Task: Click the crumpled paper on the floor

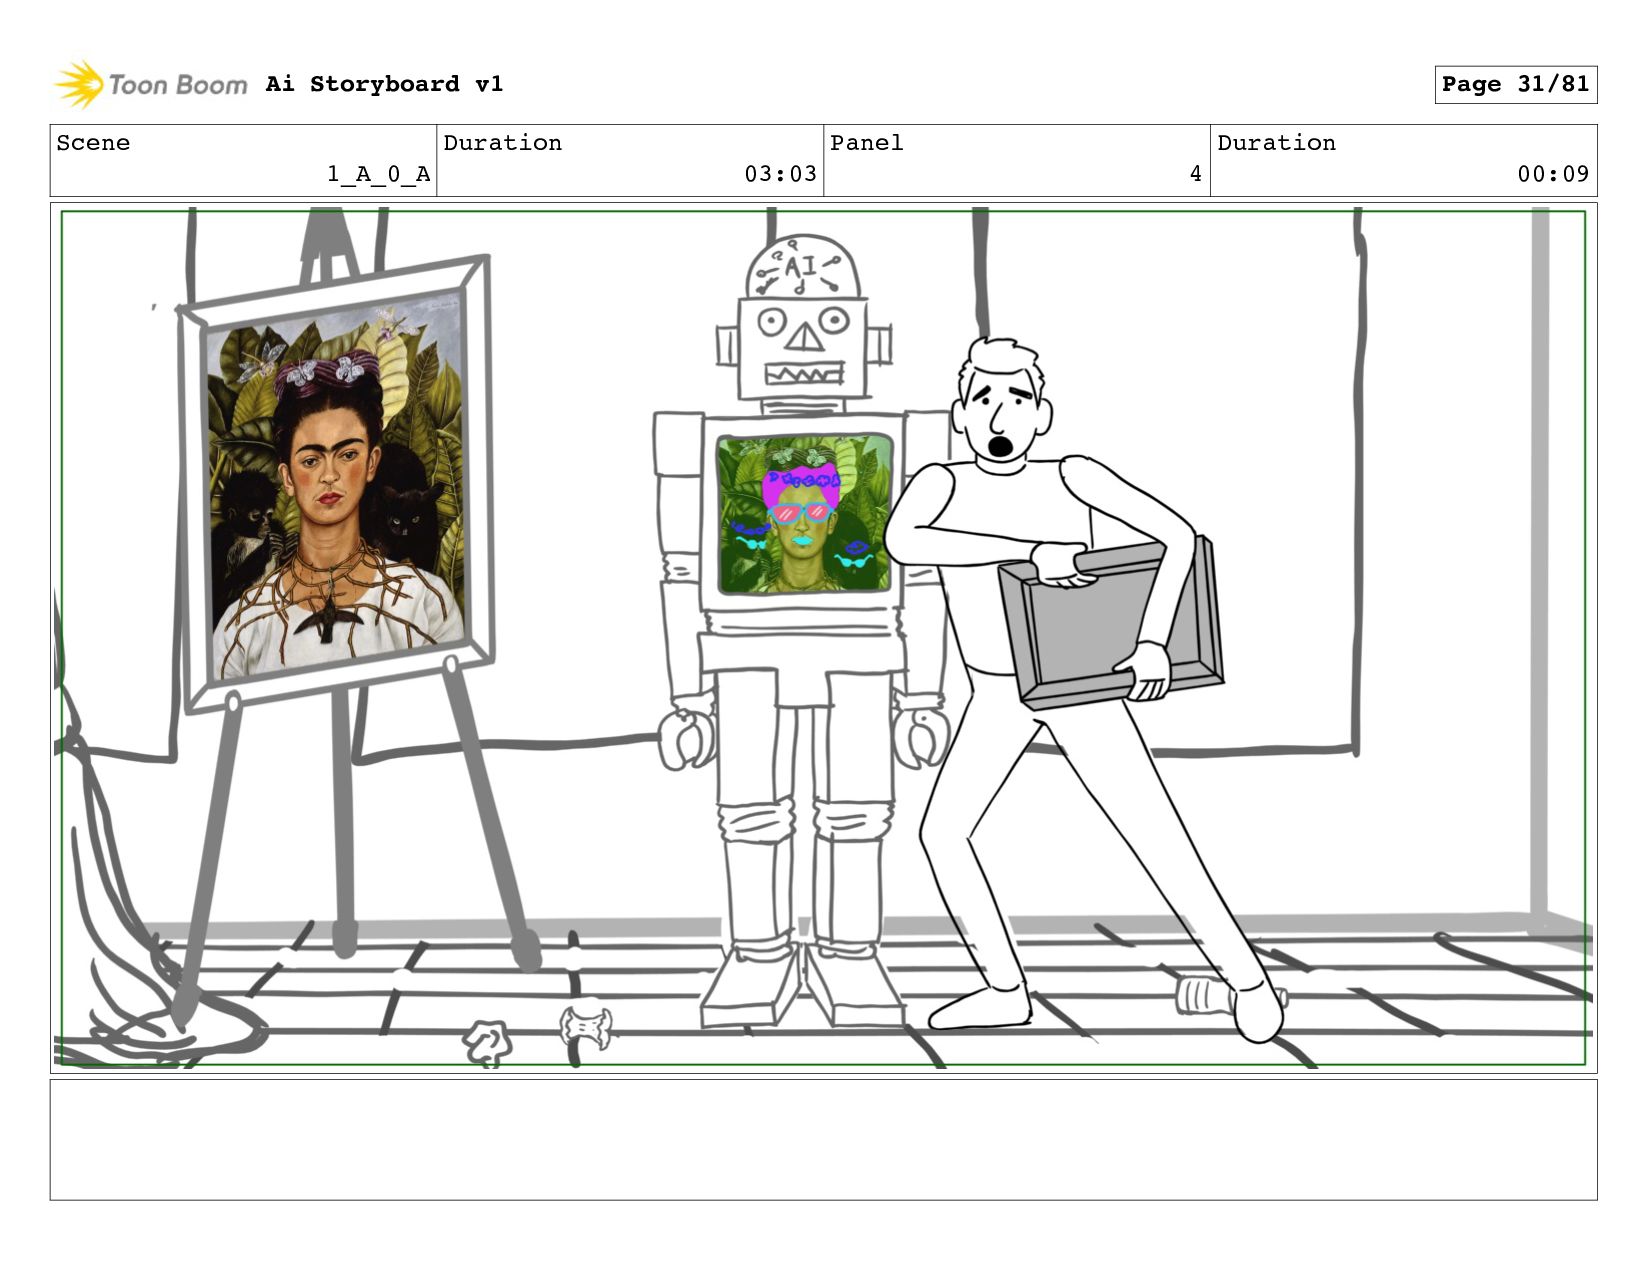Action: [x=488, y=1042]
